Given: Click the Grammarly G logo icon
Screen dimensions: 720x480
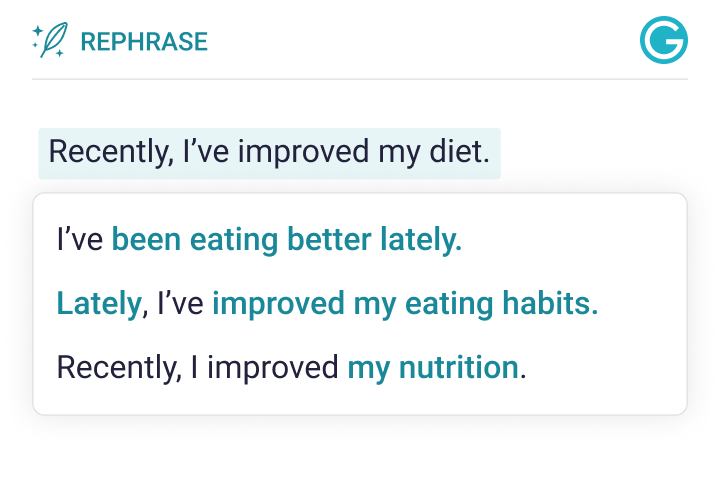Looking at the screenshot, I should coord(663,41).
